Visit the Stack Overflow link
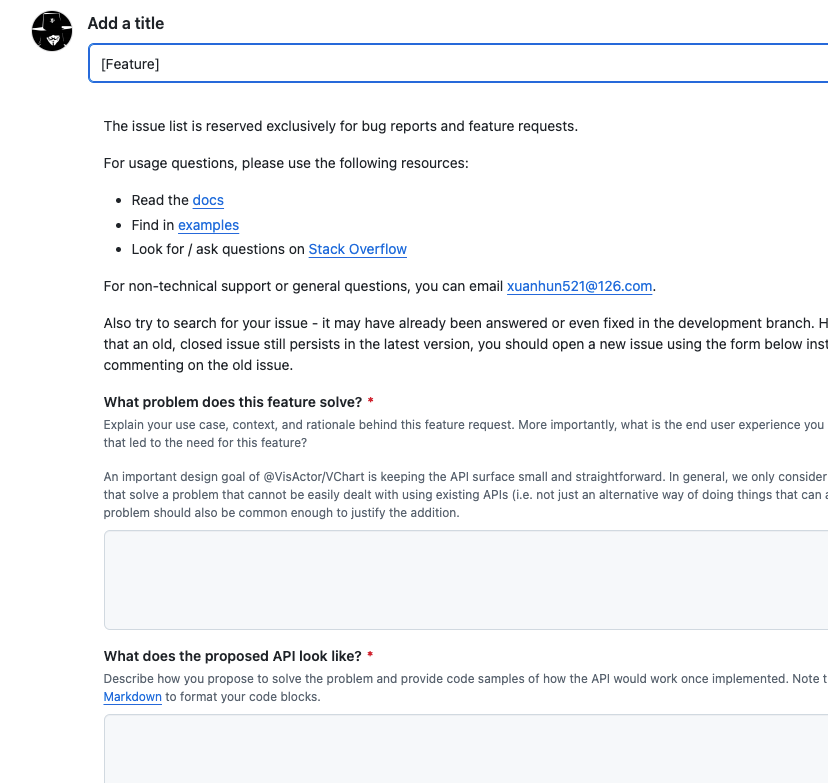 pos(357,249)
